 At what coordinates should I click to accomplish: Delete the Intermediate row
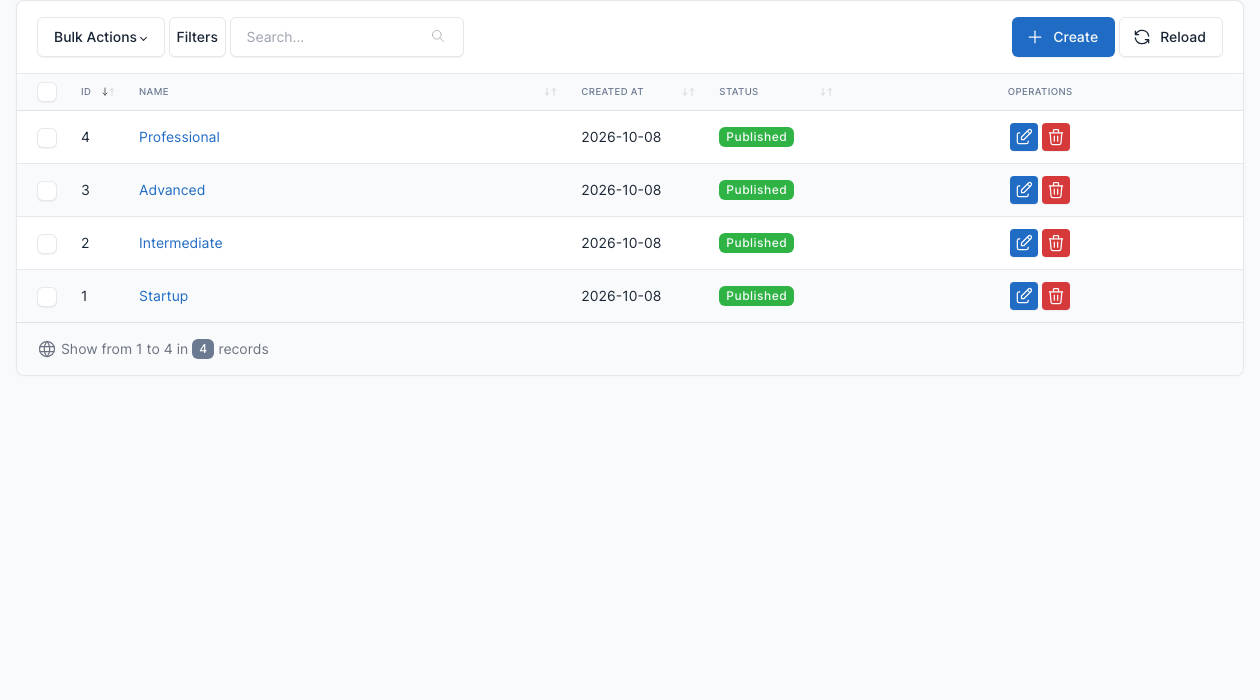[x=1056, y=243]
